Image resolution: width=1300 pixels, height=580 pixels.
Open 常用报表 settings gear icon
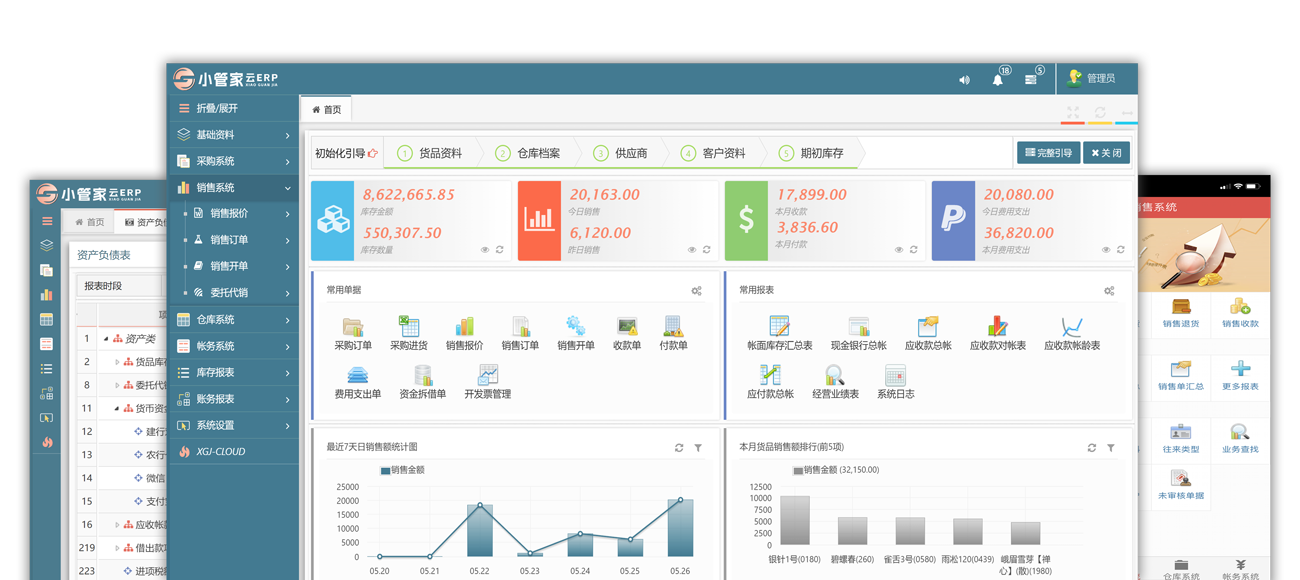[1109, 291]
